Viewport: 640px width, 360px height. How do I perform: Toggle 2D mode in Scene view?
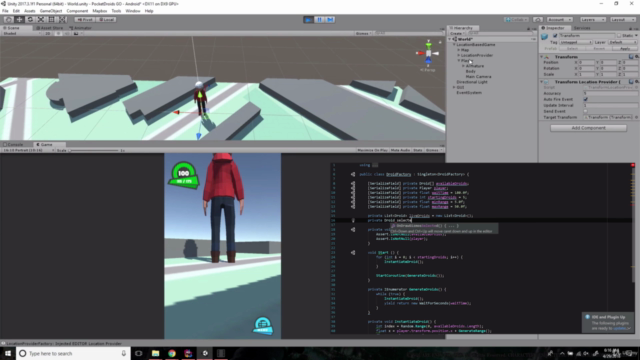click(48, 33)
